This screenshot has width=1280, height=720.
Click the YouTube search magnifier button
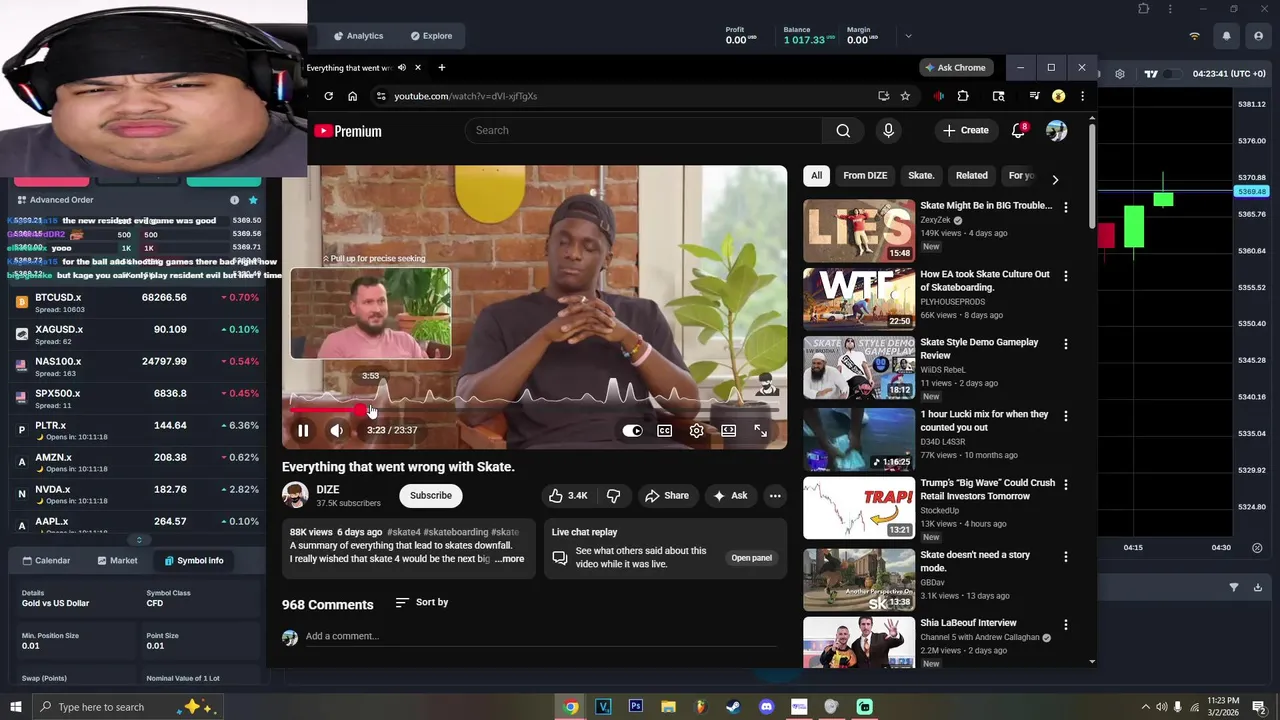pyautogui.click(x=843, y=131)
